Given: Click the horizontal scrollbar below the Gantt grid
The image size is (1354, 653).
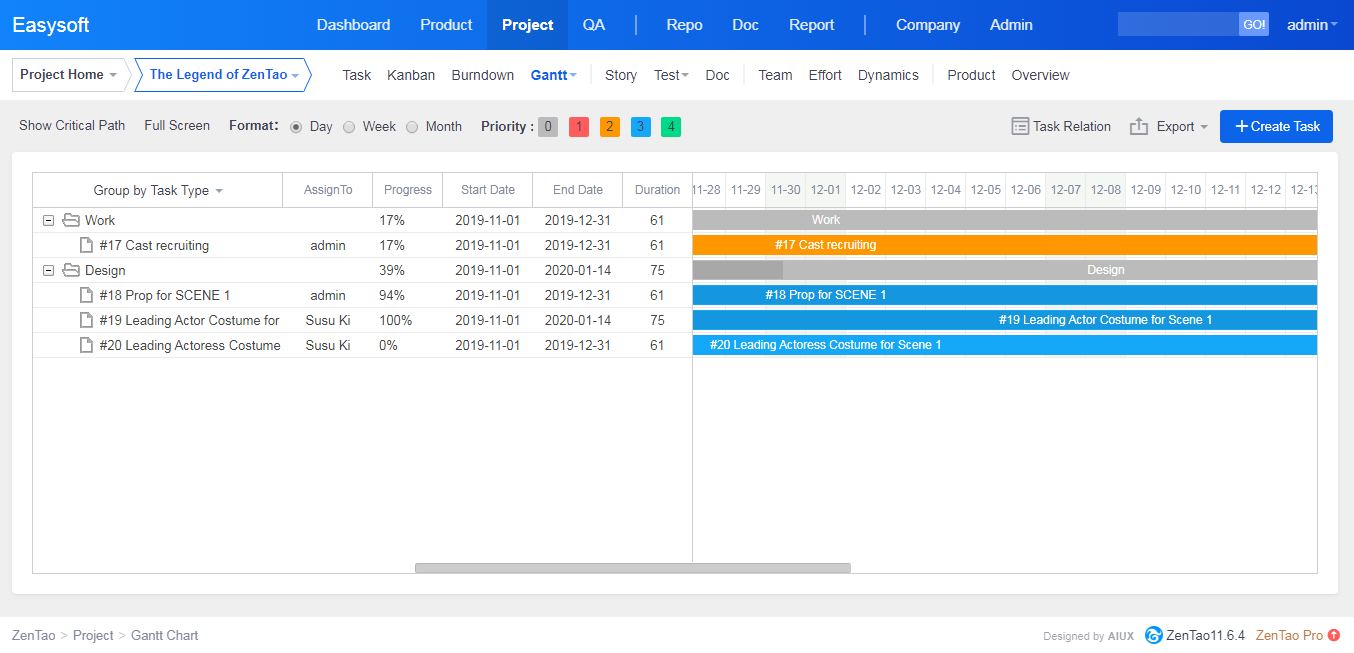Looking at the screenshot, I should click(x=632, y=568).
